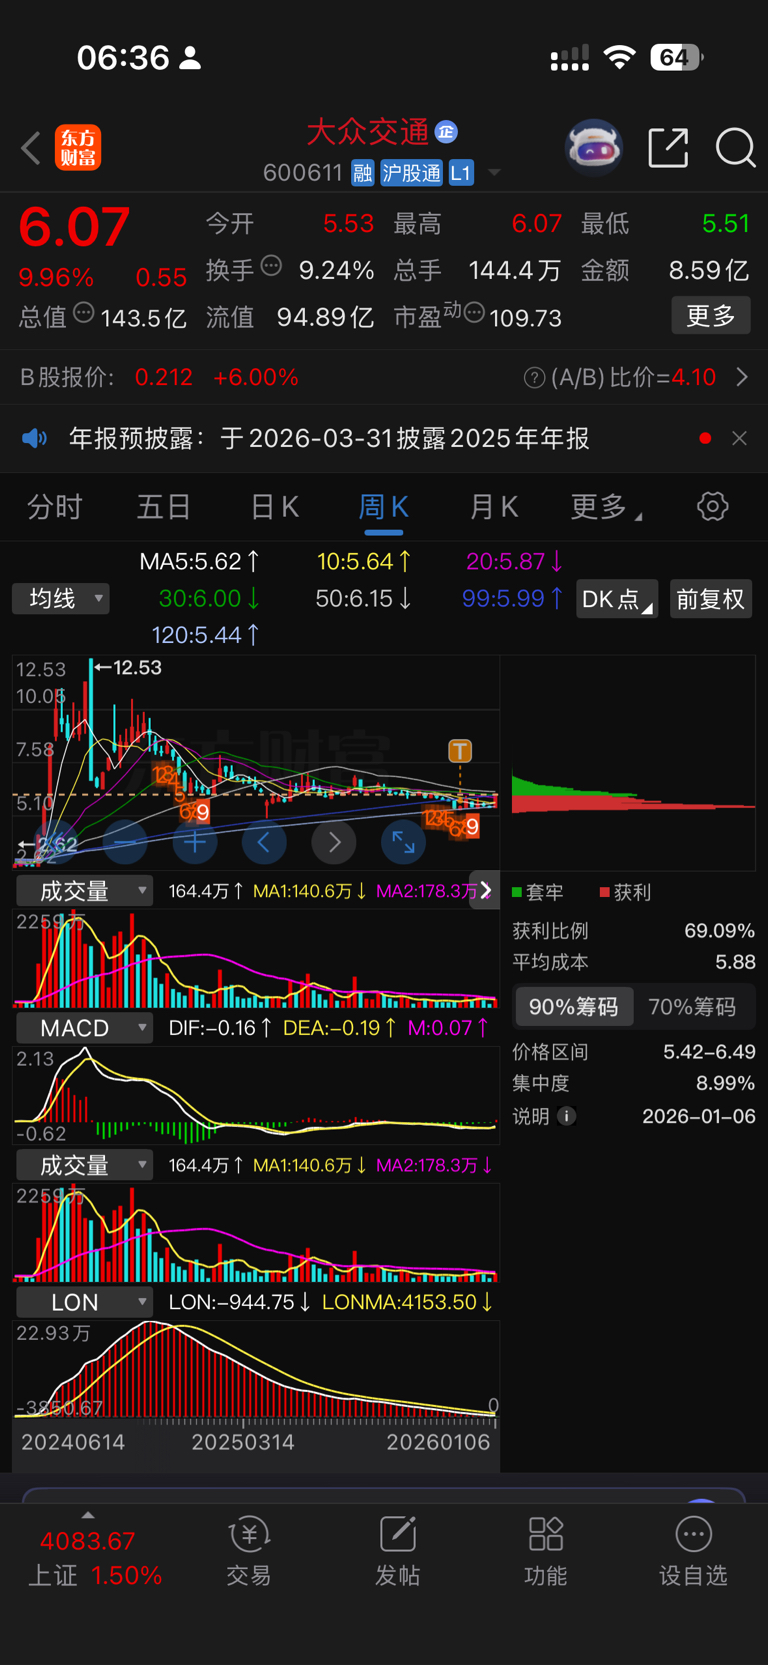
Task: Expand the 更多 chart period menu
Action: 606,507
